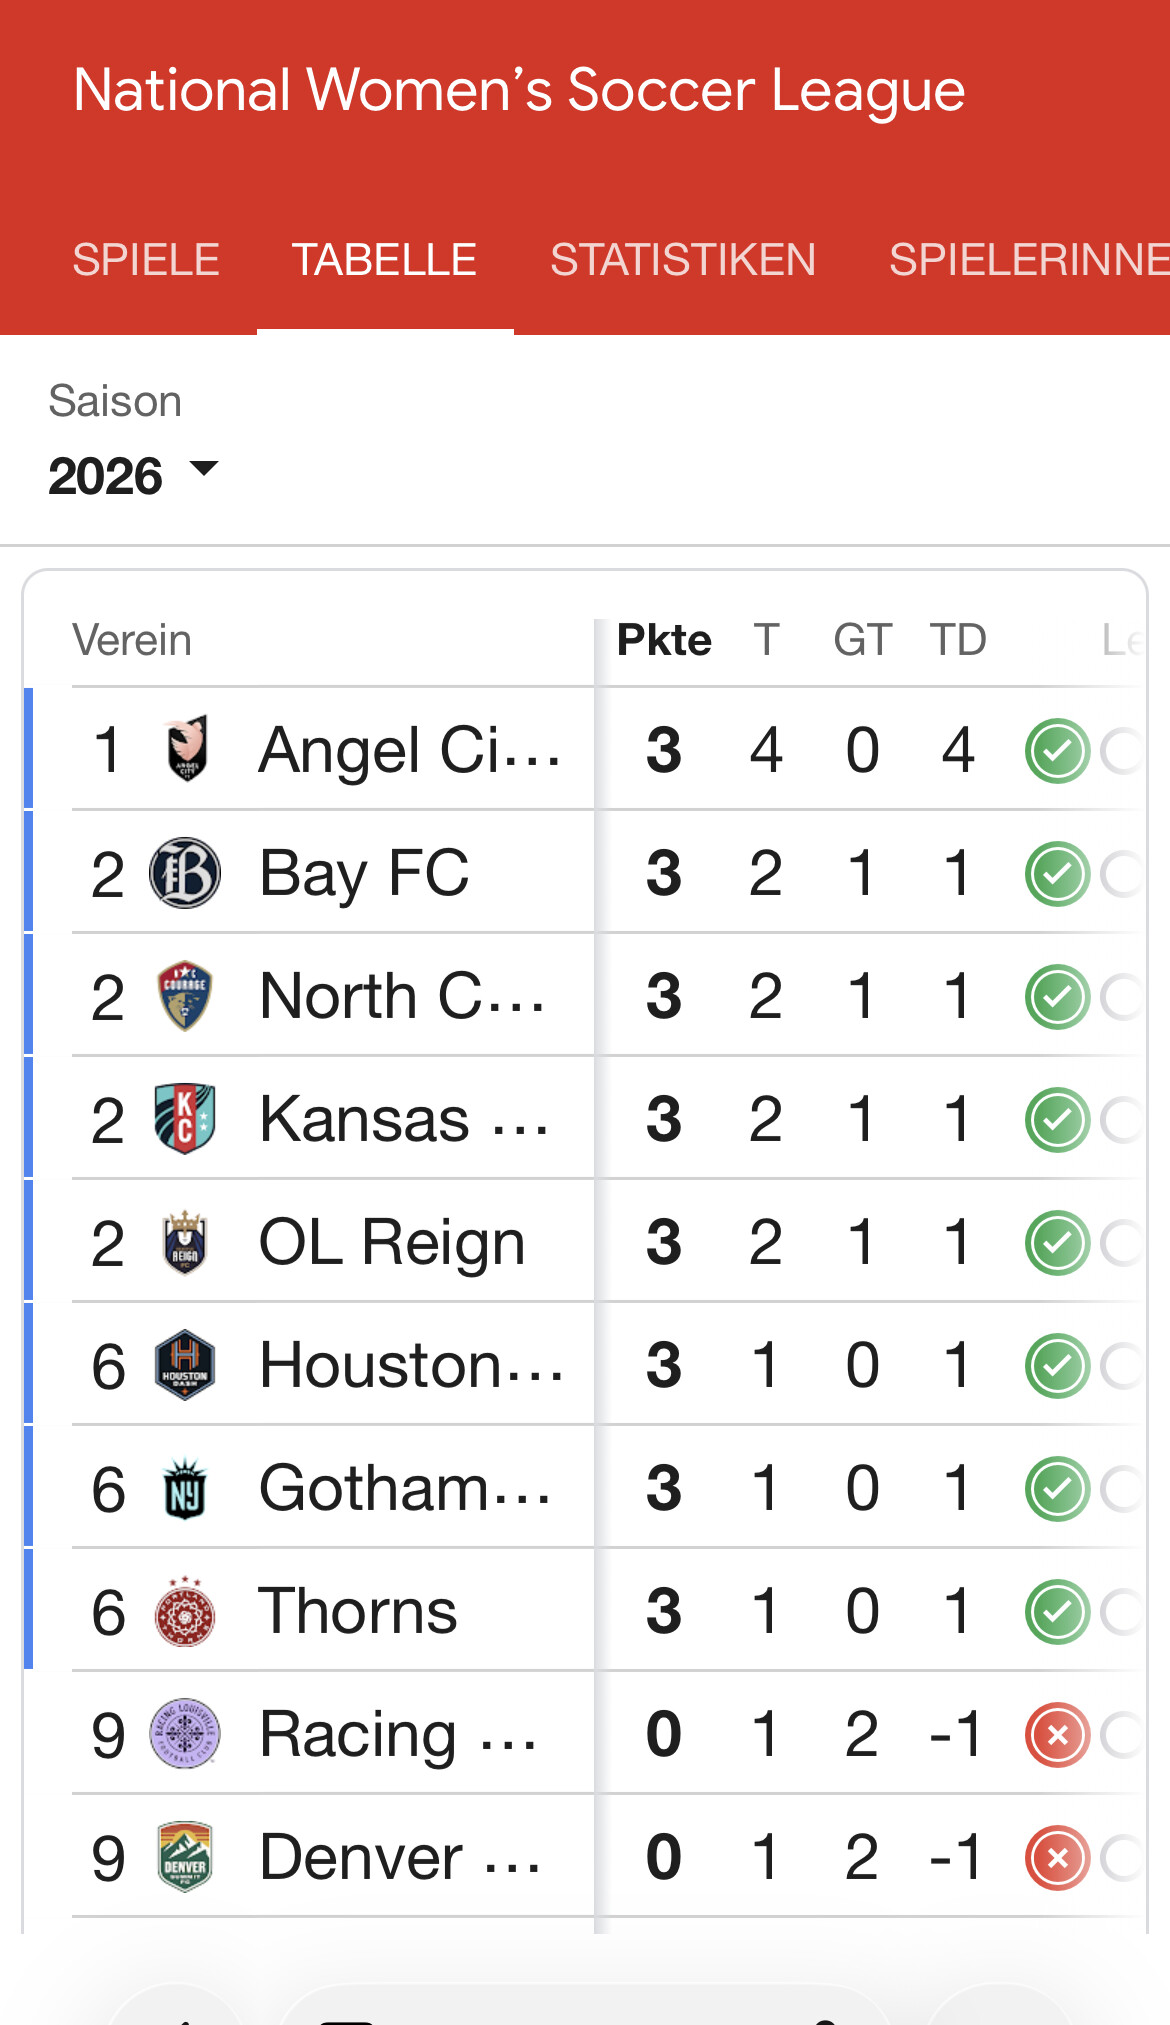Click the Pkte column header
This screenshot has height=2025, width=1170.
click(x=664, y=640)
